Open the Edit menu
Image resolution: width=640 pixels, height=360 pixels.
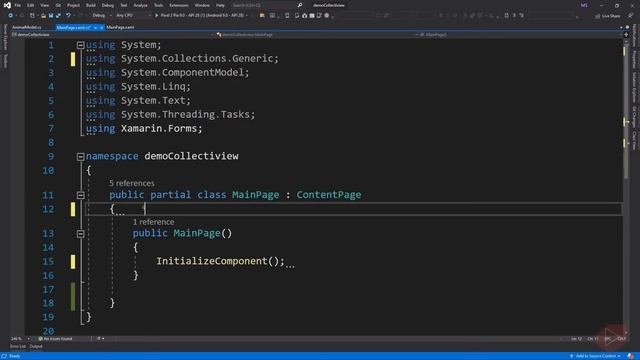click(x=31, y=5)
